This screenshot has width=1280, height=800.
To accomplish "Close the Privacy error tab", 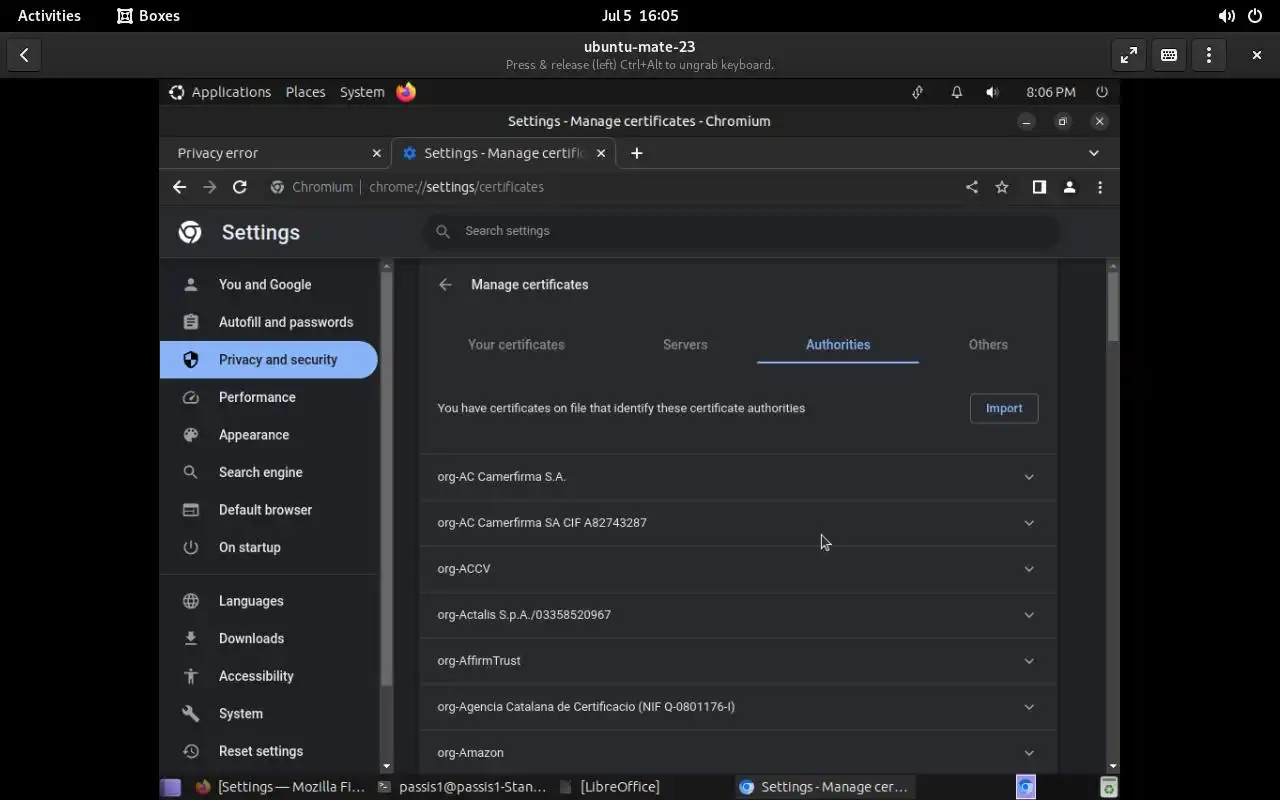I will pos(376,153).
